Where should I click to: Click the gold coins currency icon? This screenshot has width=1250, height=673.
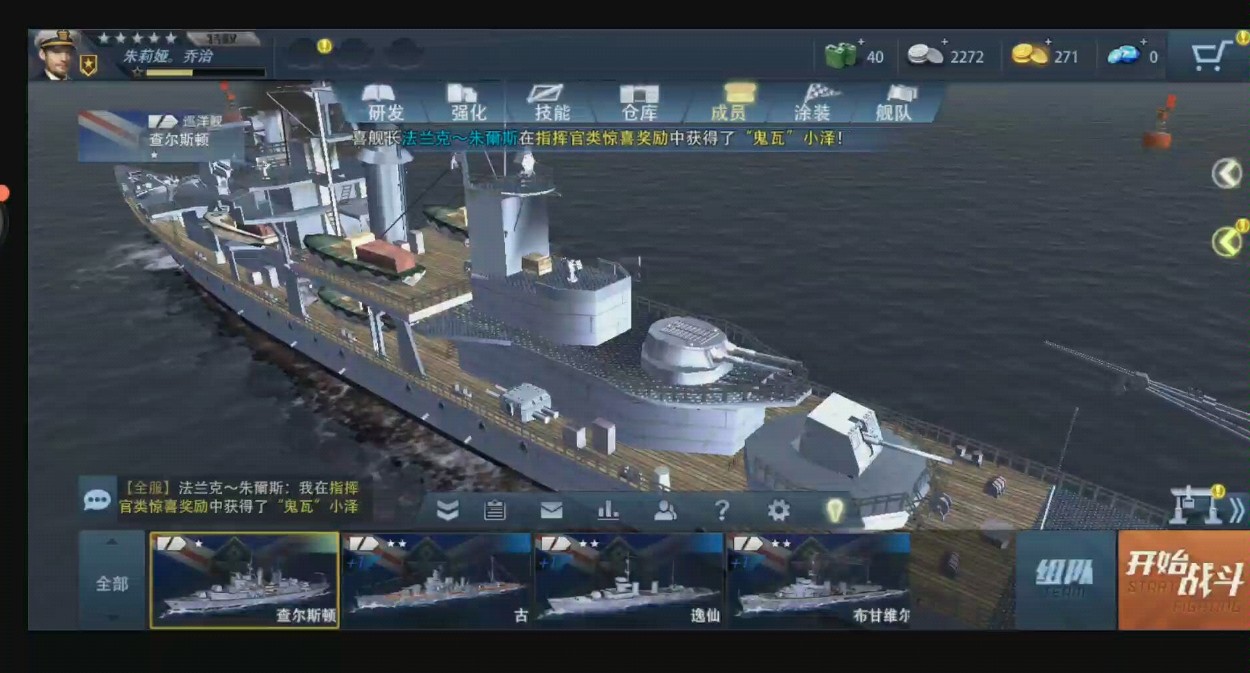click(x=1030, y=55)
